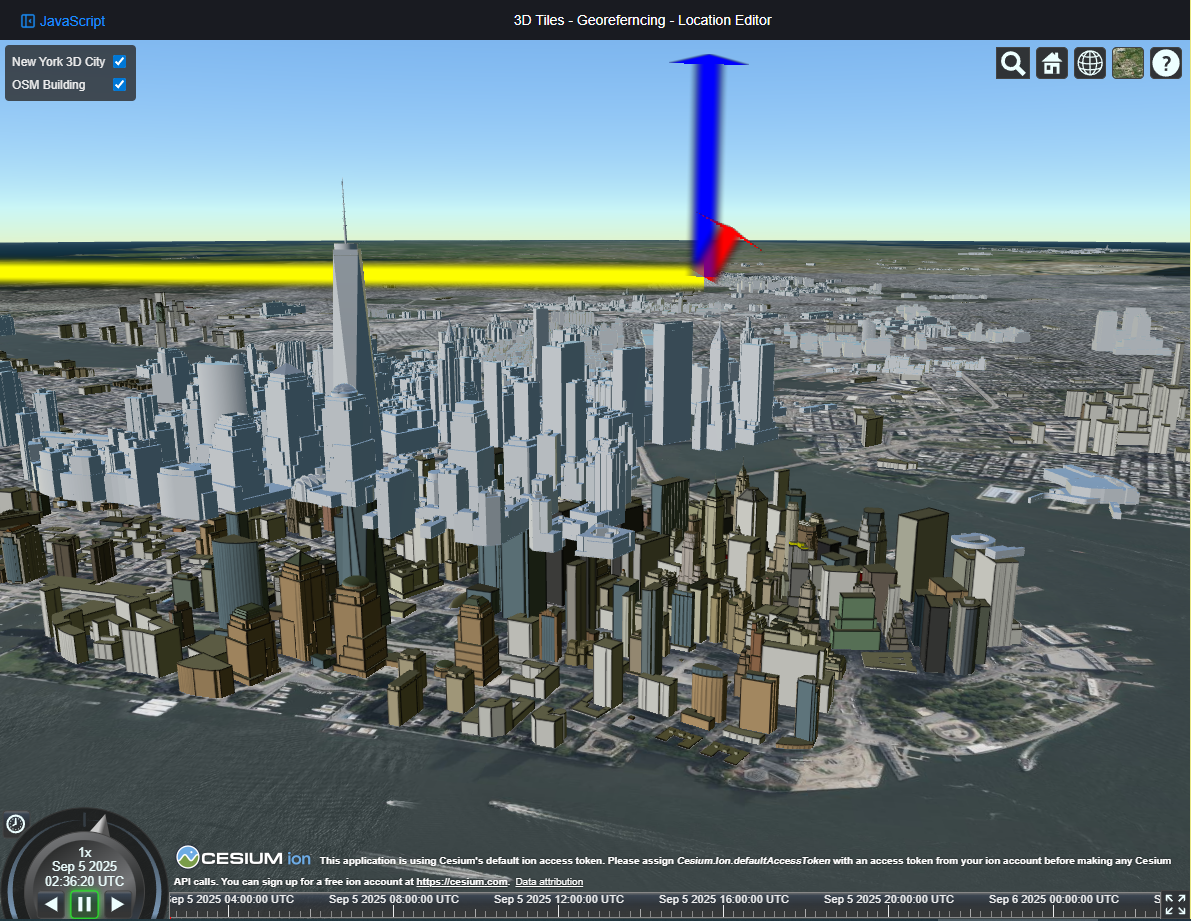Open the base layer imagery picker
The height and width of the screenshot is (921, 1191).
tap(1127, 63)
